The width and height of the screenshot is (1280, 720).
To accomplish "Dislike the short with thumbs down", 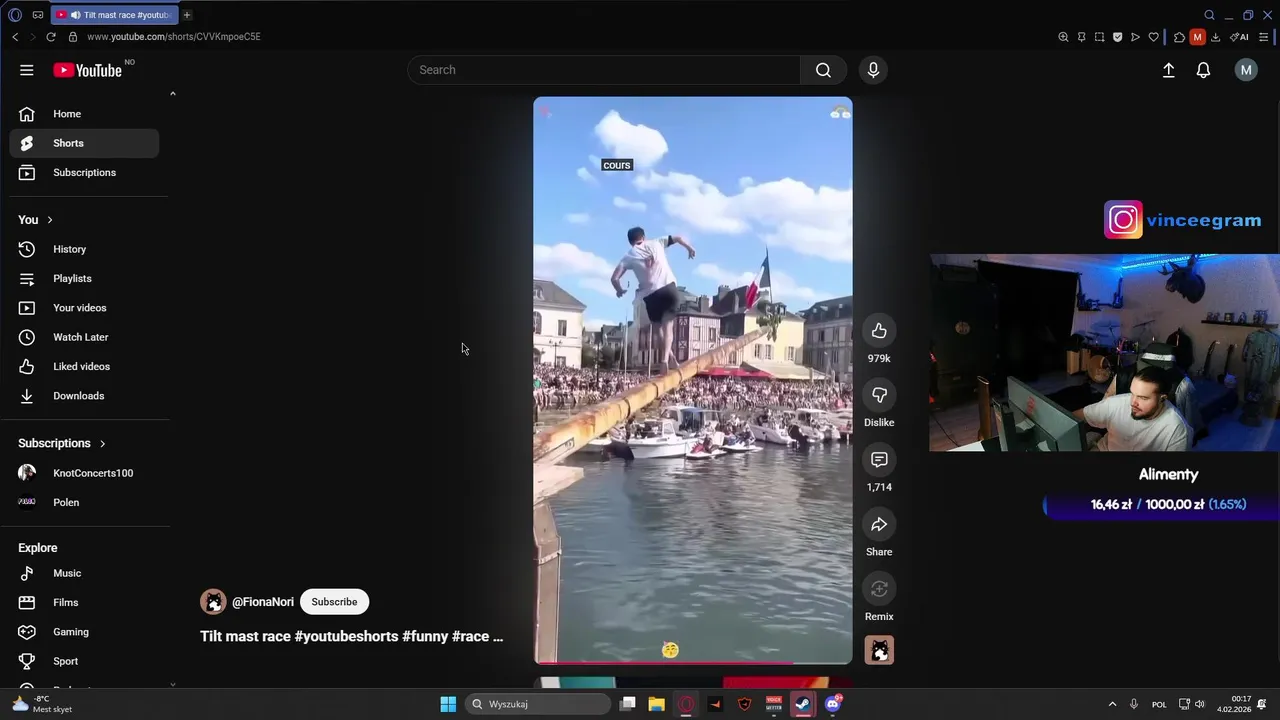I will pos(879,395).
